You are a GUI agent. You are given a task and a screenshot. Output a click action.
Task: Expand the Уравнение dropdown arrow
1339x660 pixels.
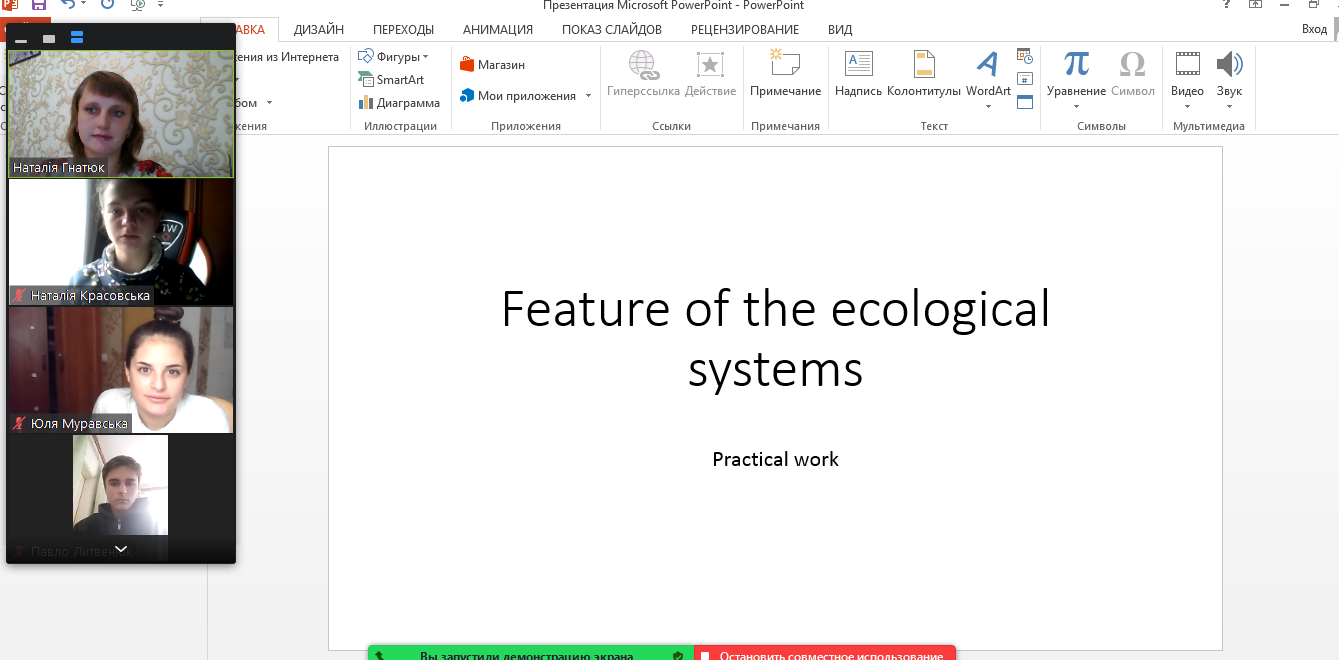coord(1076,107)
